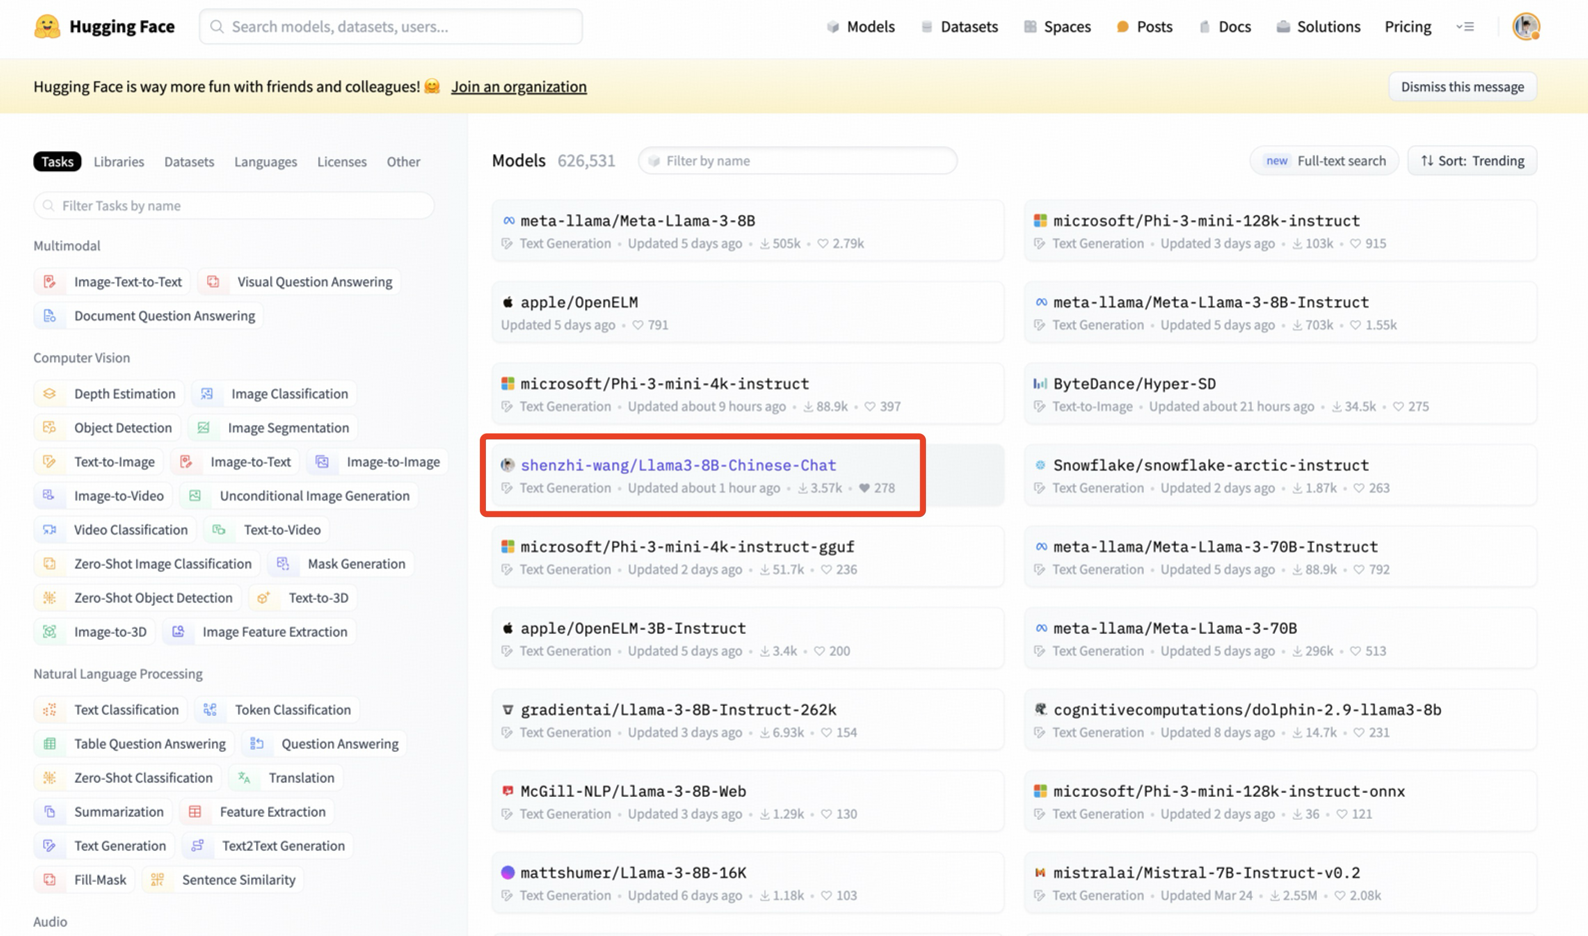Viewport: 1588px width, 936px height.
Task: Dismiss the banner message
Action: 1462,87
